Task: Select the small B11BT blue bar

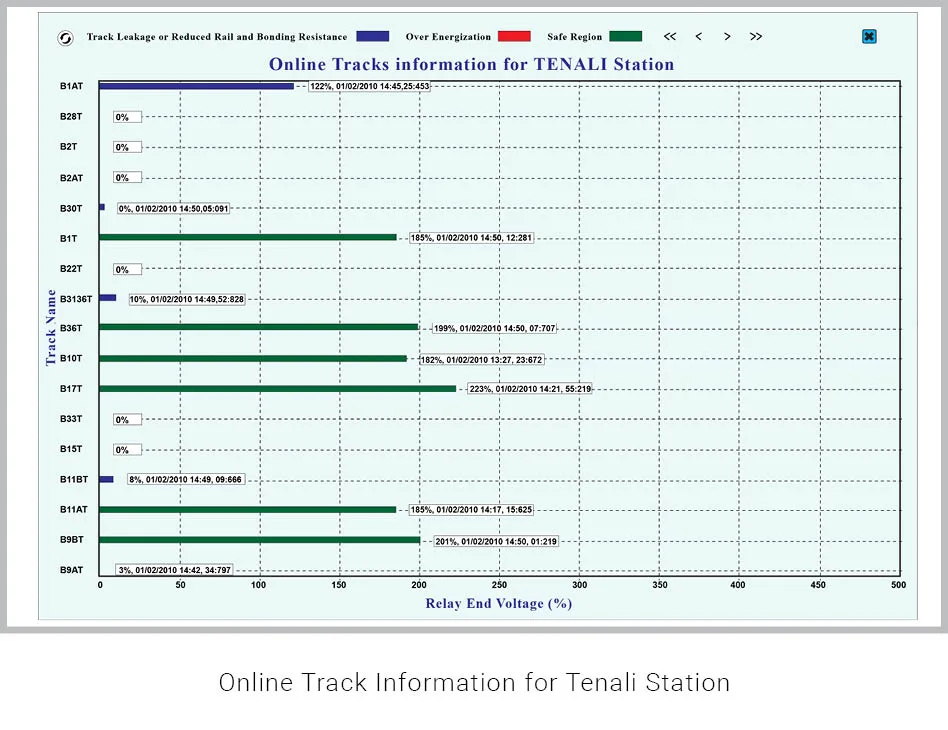Action: click(x=106, y=479)
